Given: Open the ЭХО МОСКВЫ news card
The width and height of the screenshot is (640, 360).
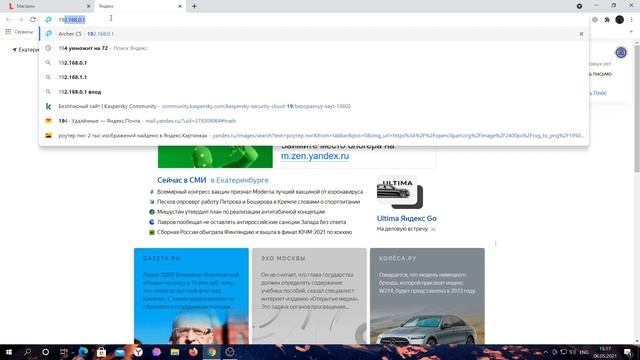Looking at the screenshot, I should (x=309, y=296).
